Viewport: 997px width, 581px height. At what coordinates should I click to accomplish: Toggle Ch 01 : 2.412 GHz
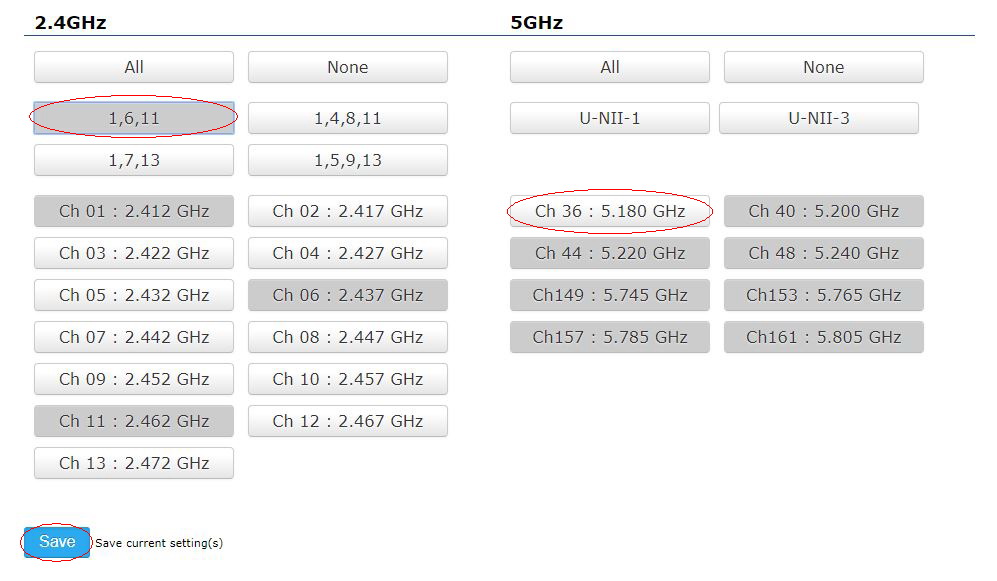coord(134,211)
